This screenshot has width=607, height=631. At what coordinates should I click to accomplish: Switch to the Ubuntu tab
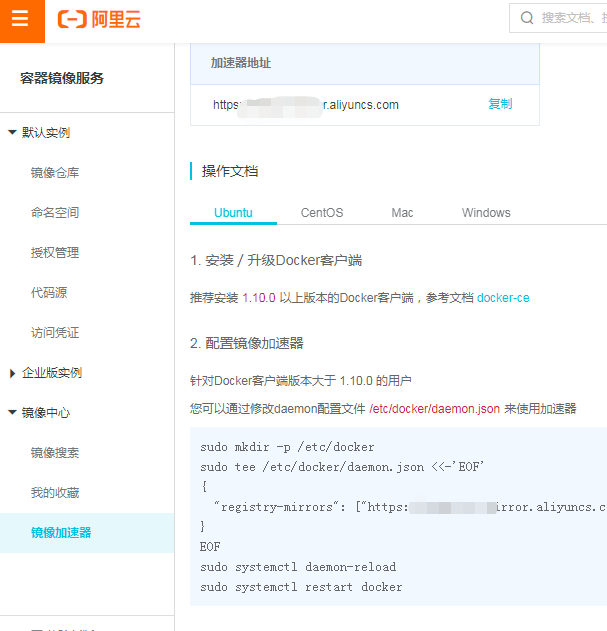[233, 212]
